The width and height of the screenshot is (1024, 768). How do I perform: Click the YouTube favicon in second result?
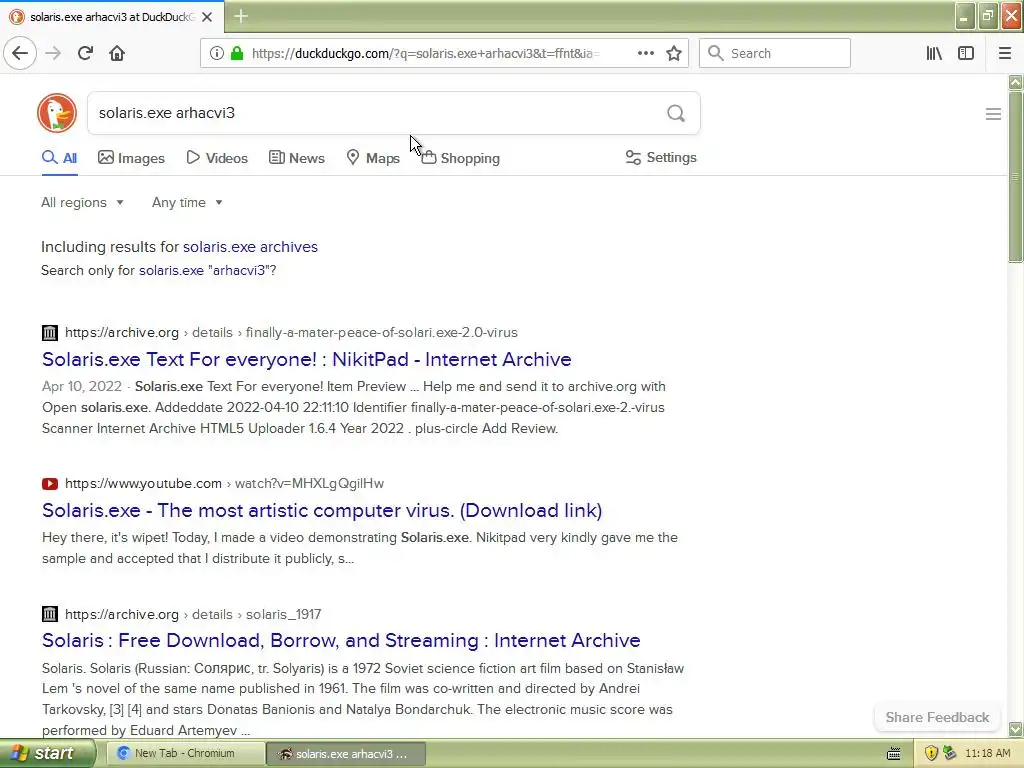[x=50, y=484]
